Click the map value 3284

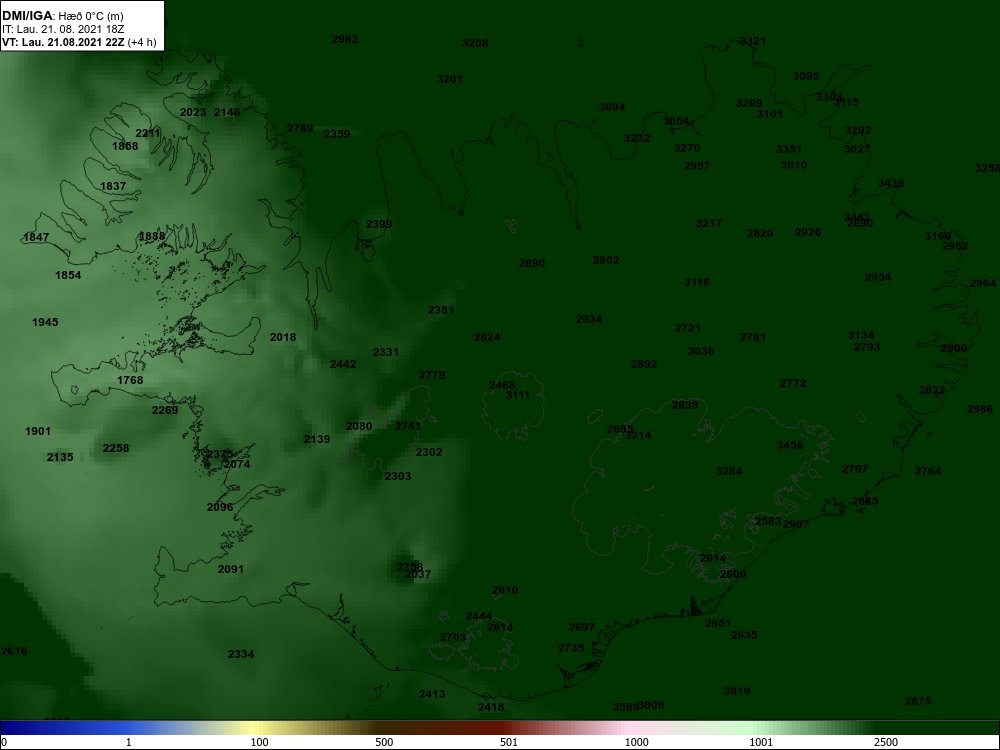click(730, 471)
